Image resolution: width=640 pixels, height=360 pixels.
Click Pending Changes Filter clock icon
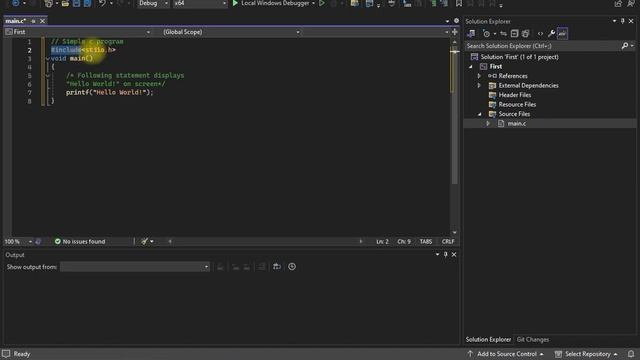point(486,33)
